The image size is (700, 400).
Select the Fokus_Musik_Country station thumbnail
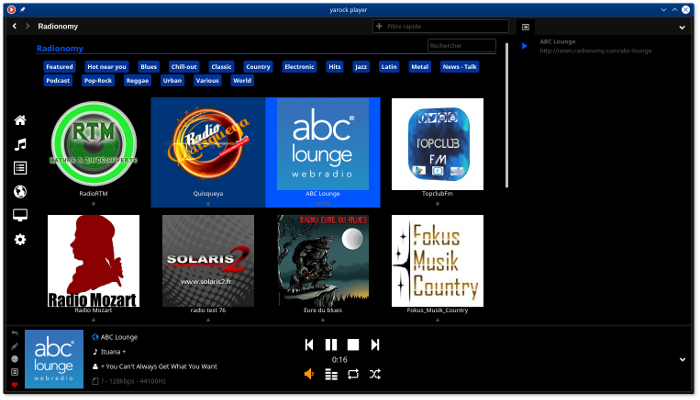point(438,261)
